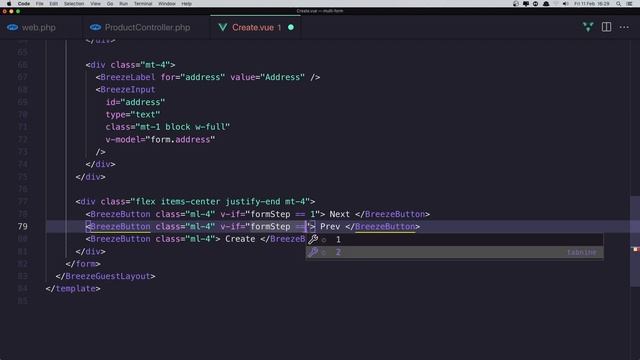Open the Go menu
The height and width of the screenshot is (360, 640).
(x=110, y=4)
